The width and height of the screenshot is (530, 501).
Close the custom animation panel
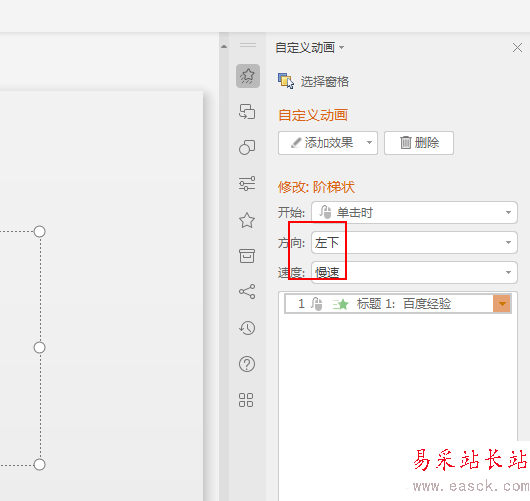517,48
